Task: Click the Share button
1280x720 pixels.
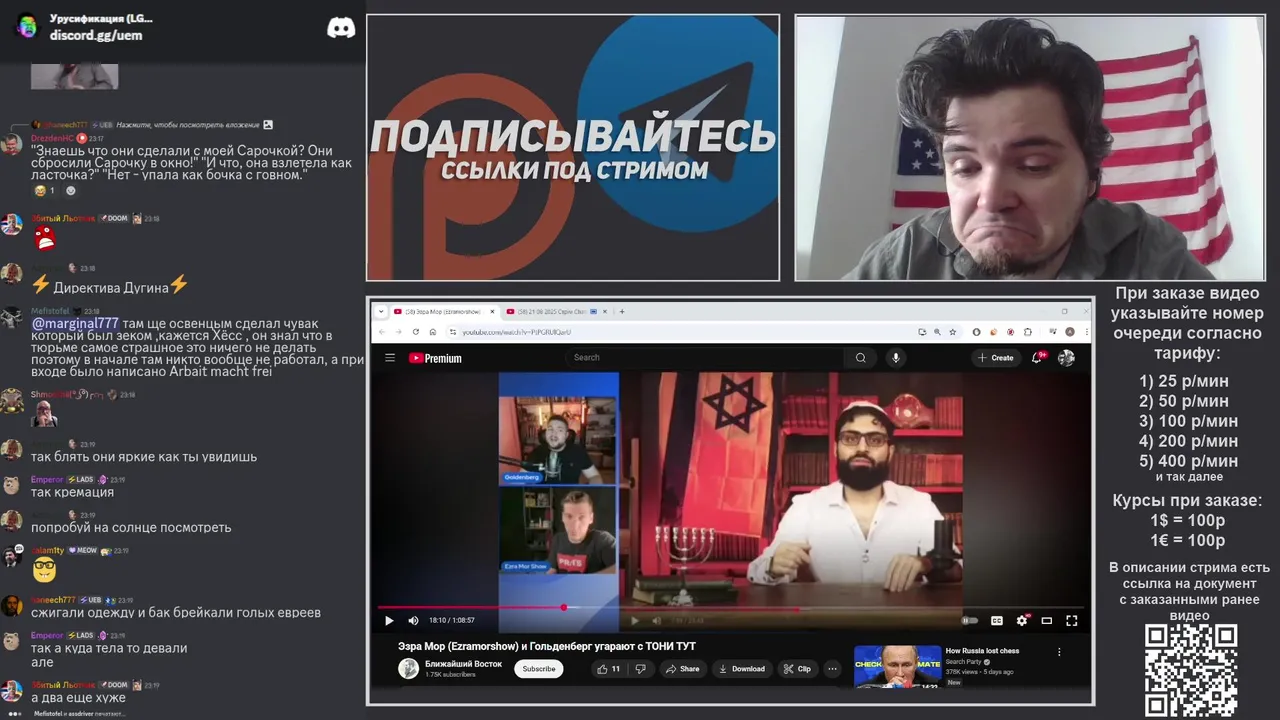Action: (x=683, y=669)
